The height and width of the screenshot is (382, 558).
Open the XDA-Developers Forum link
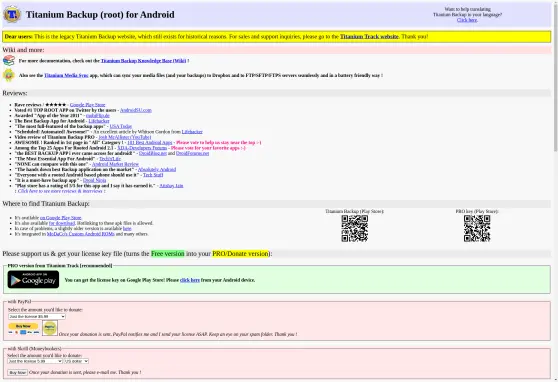(142, 148)
